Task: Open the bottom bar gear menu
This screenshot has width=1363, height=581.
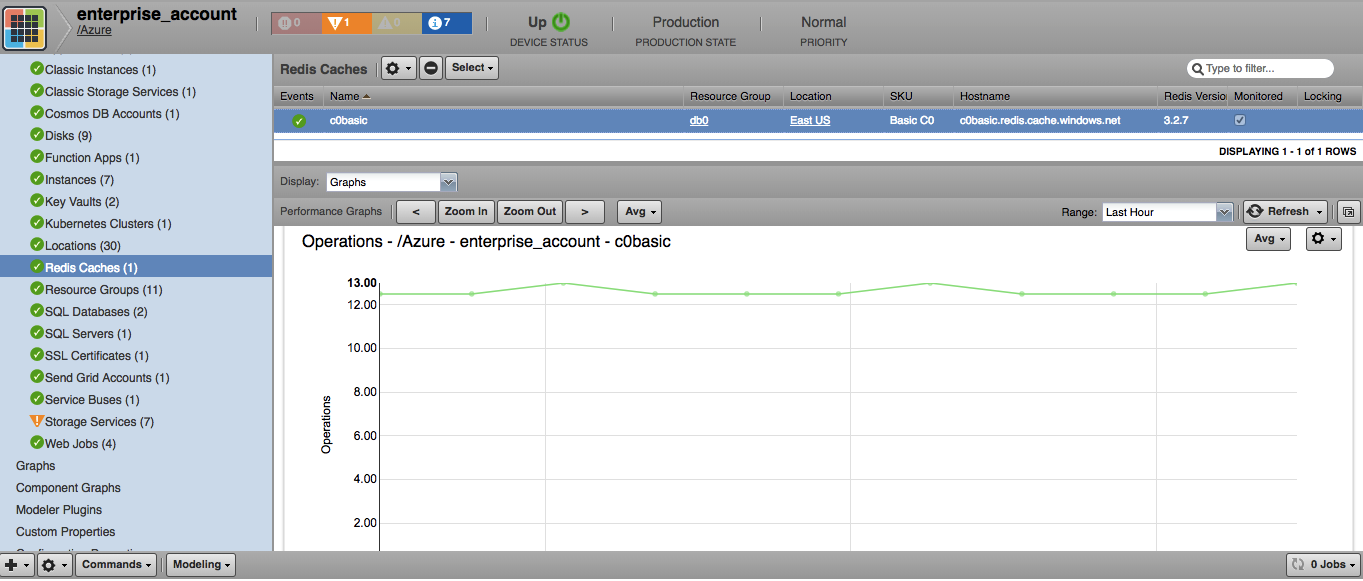Action: click(x=54, y=565)
